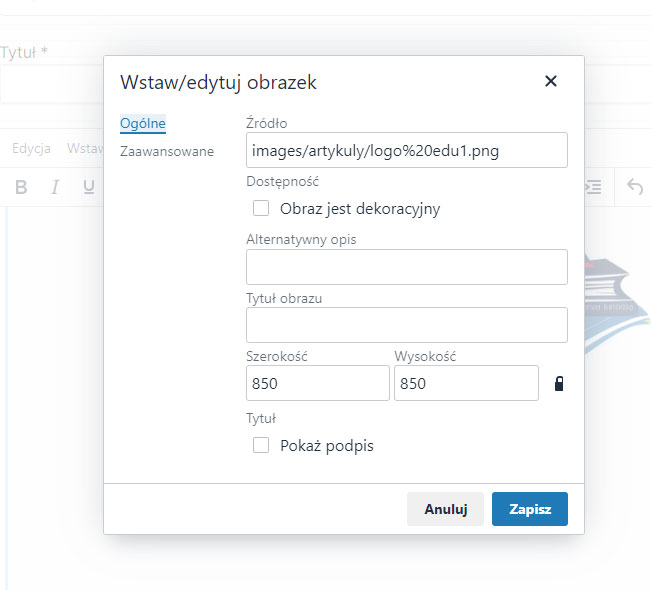Click the Undo arrow icon
The height and width of the screenshot is (590, 652).
click(635, 187)
